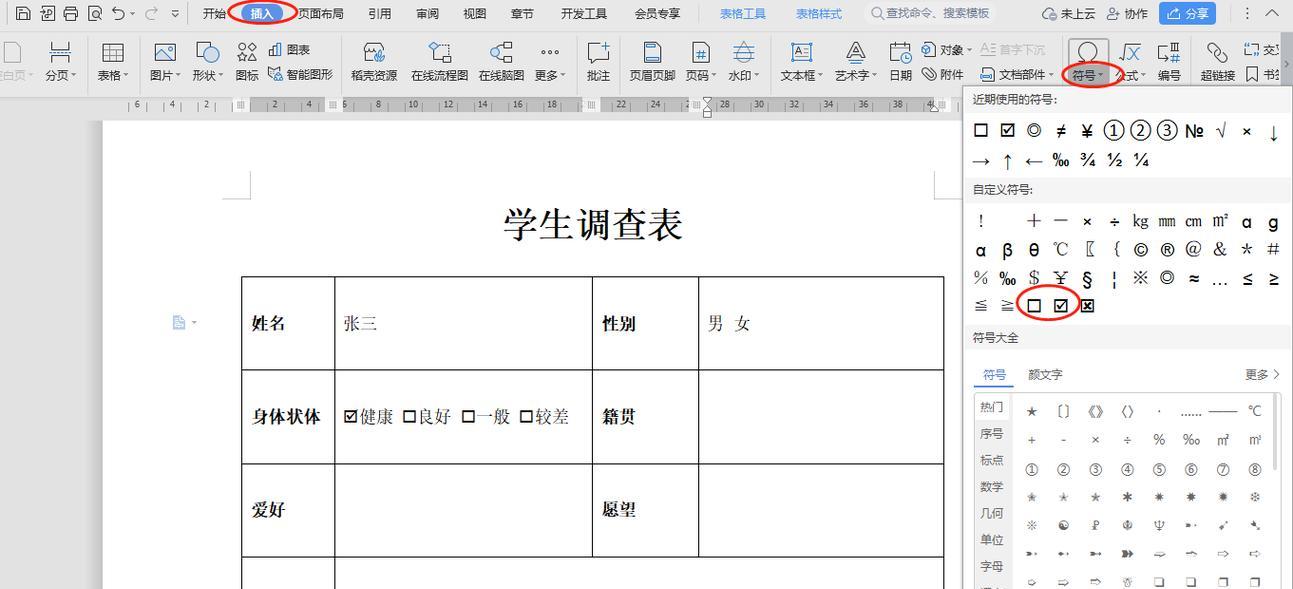
Task: Insert the ☒ crossed box custom symbol
Action: [x=1087, y=306]
